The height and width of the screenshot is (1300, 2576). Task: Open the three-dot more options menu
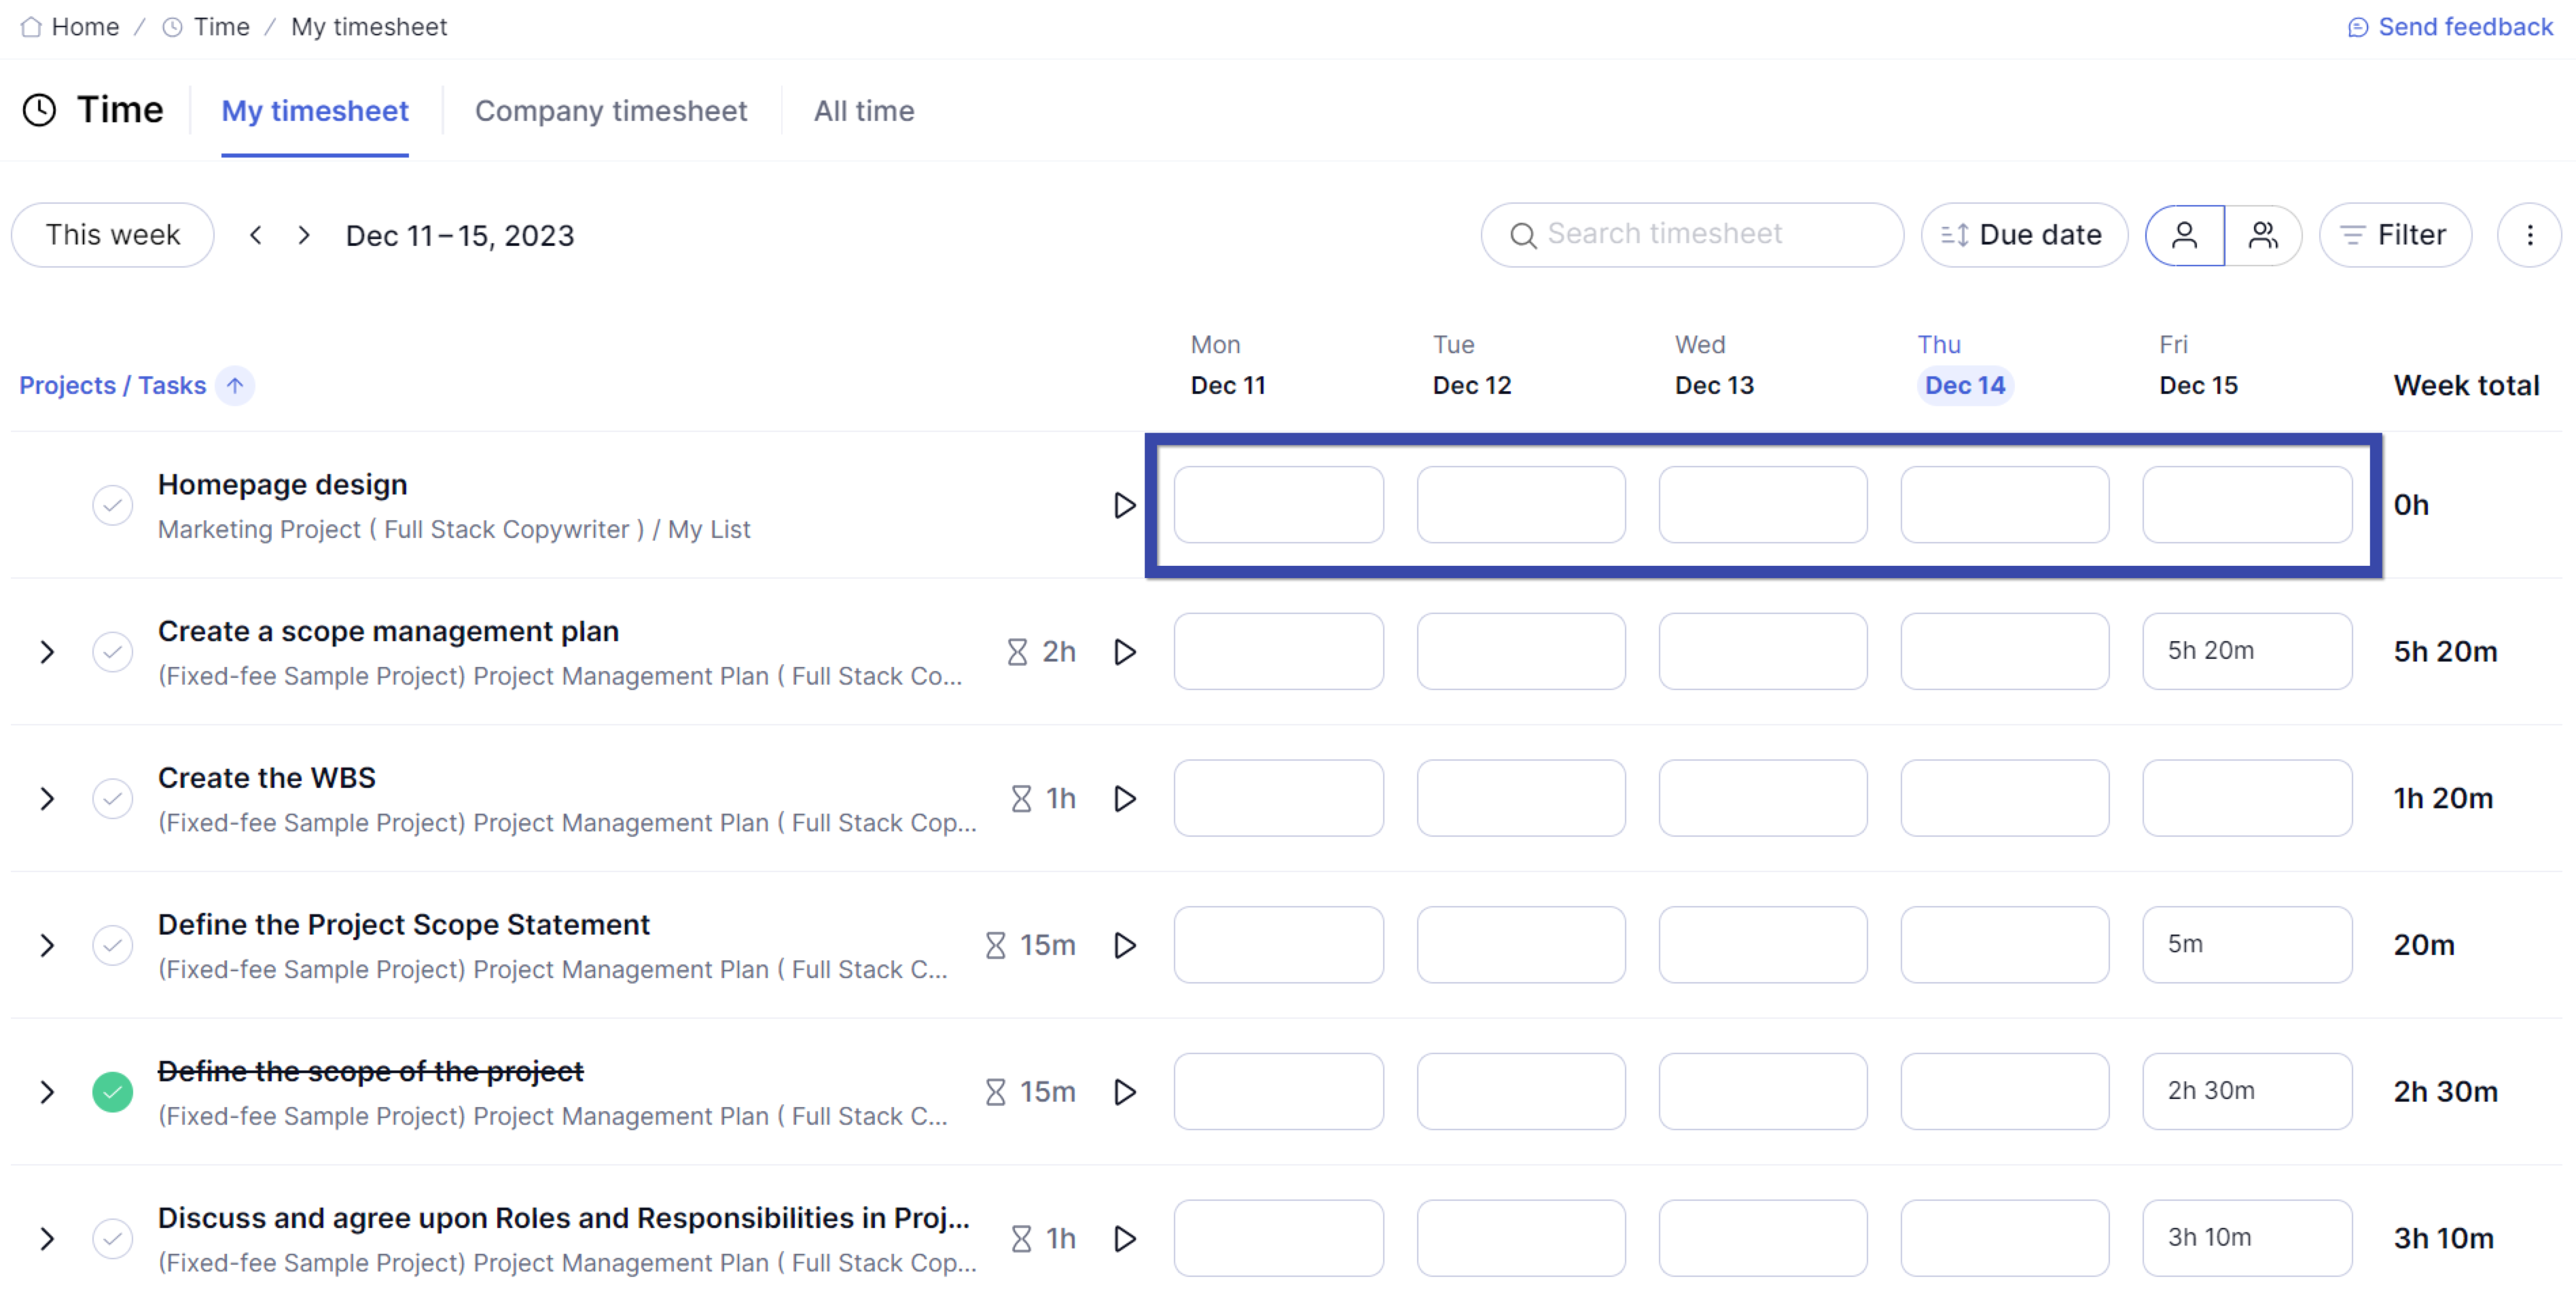[x=2530, y=235]
